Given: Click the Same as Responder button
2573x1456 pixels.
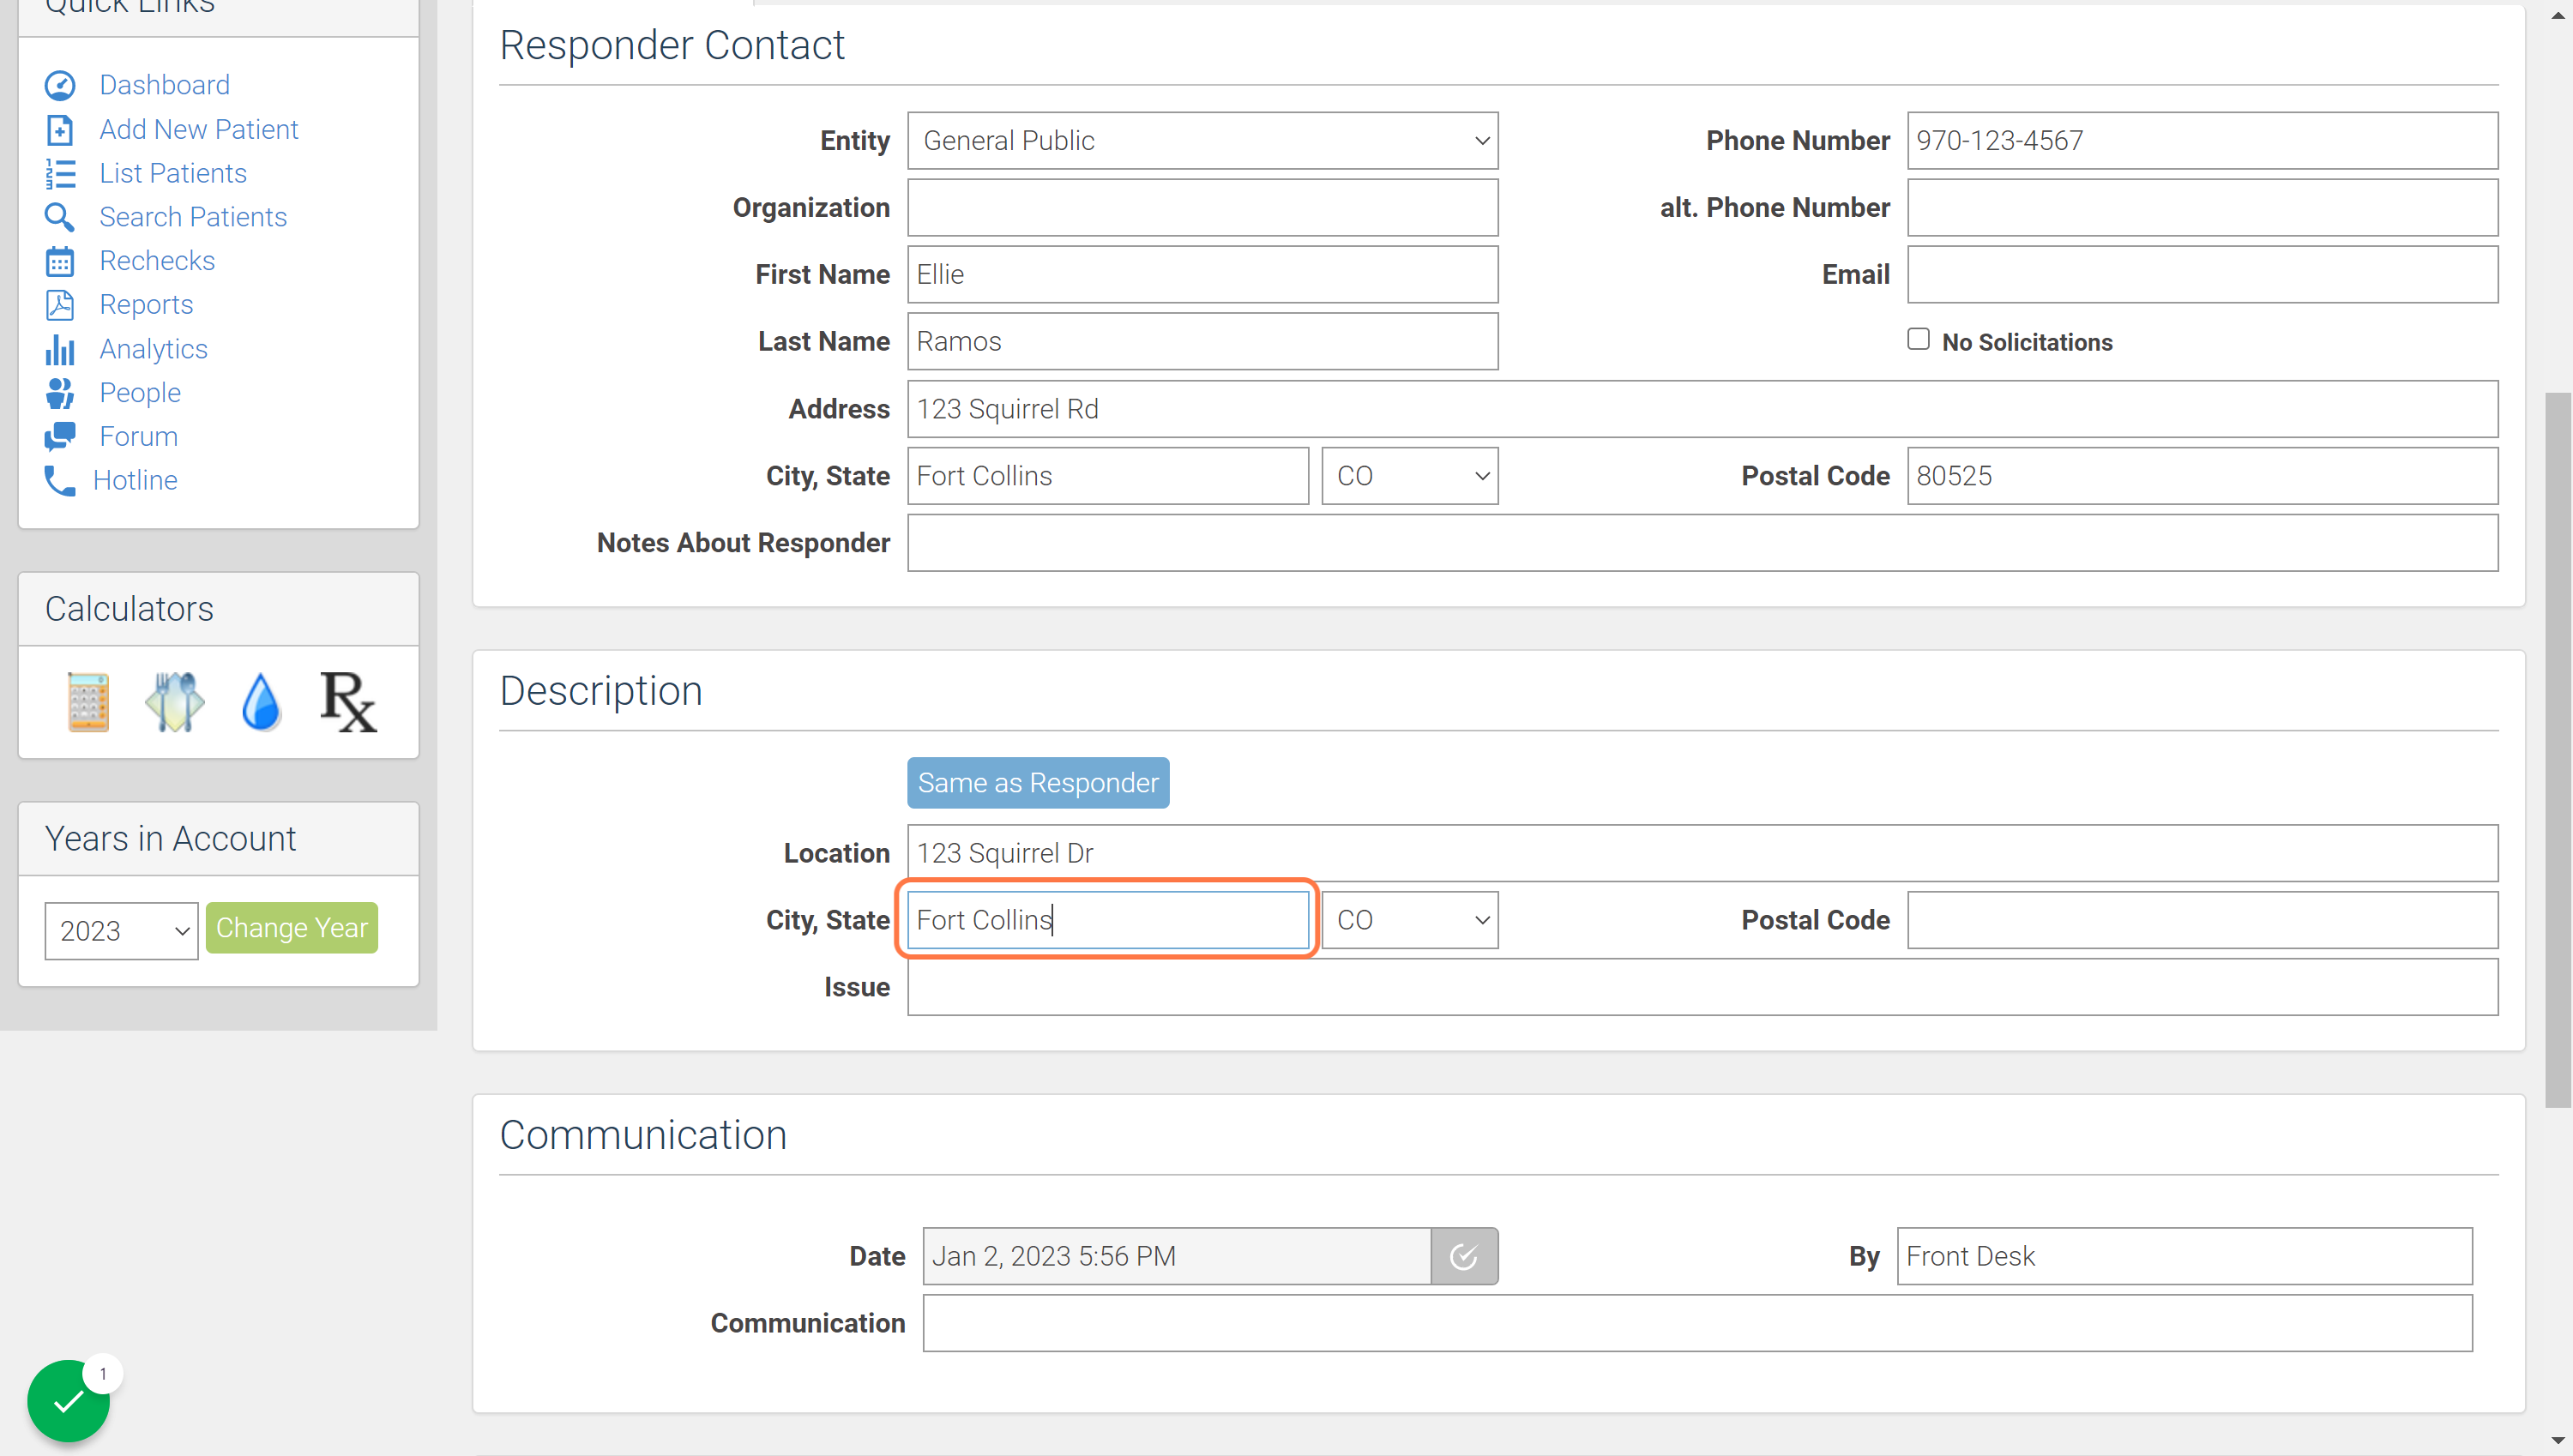Looking at the screenshot, I should [1038, 783].
